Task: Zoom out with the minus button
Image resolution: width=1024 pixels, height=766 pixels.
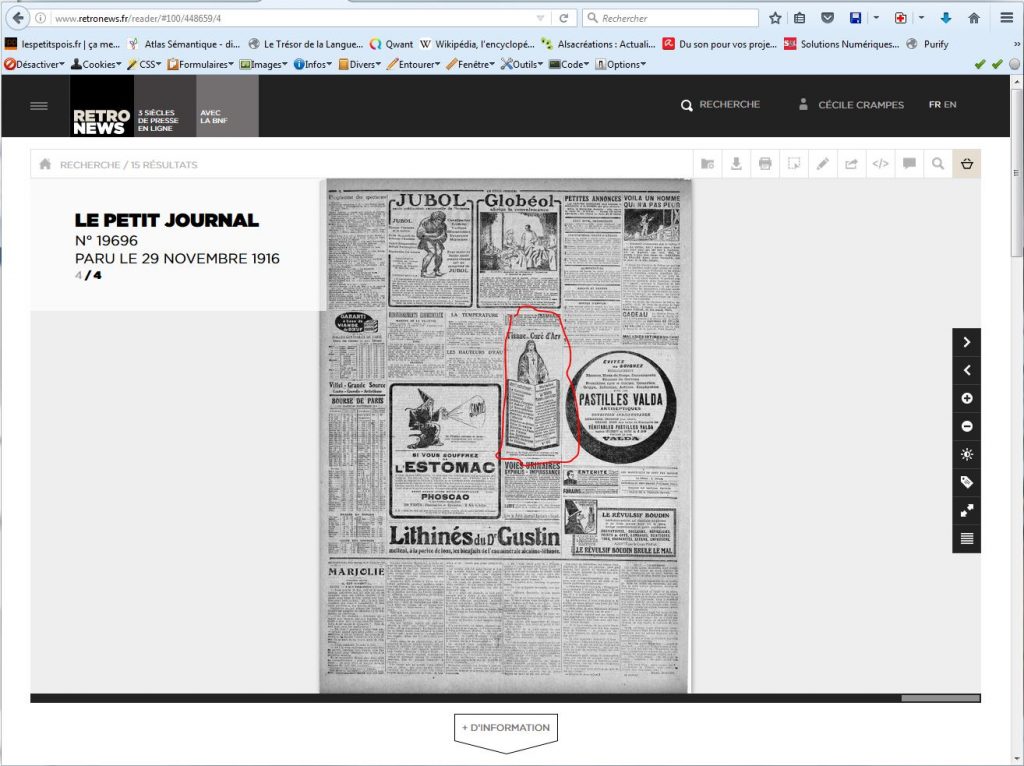Action: click(x=966, y=426)
